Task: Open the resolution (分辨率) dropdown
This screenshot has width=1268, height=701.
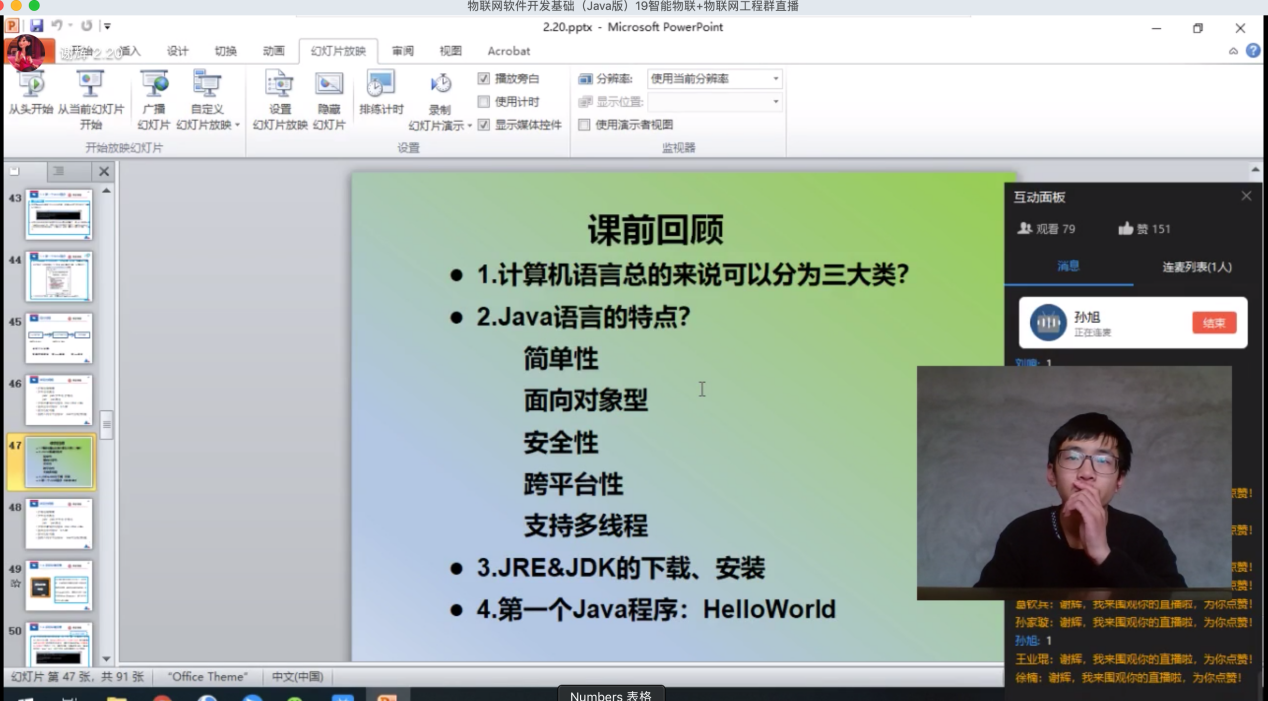Action: [775, 79]
